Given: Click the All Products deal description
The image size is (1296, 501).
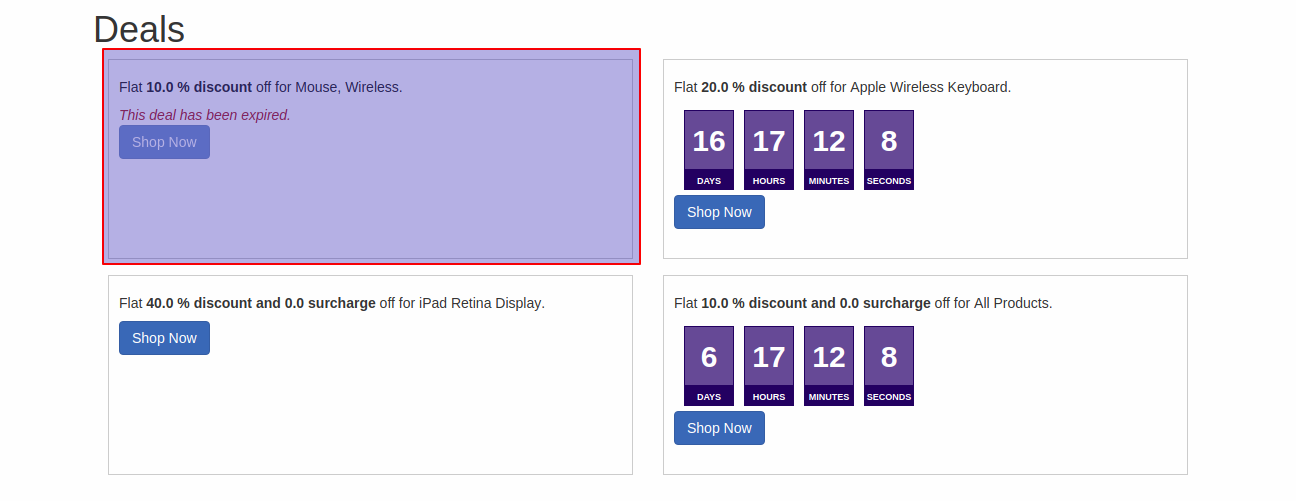Looking at the screenshot, I should tap(863, 303).
